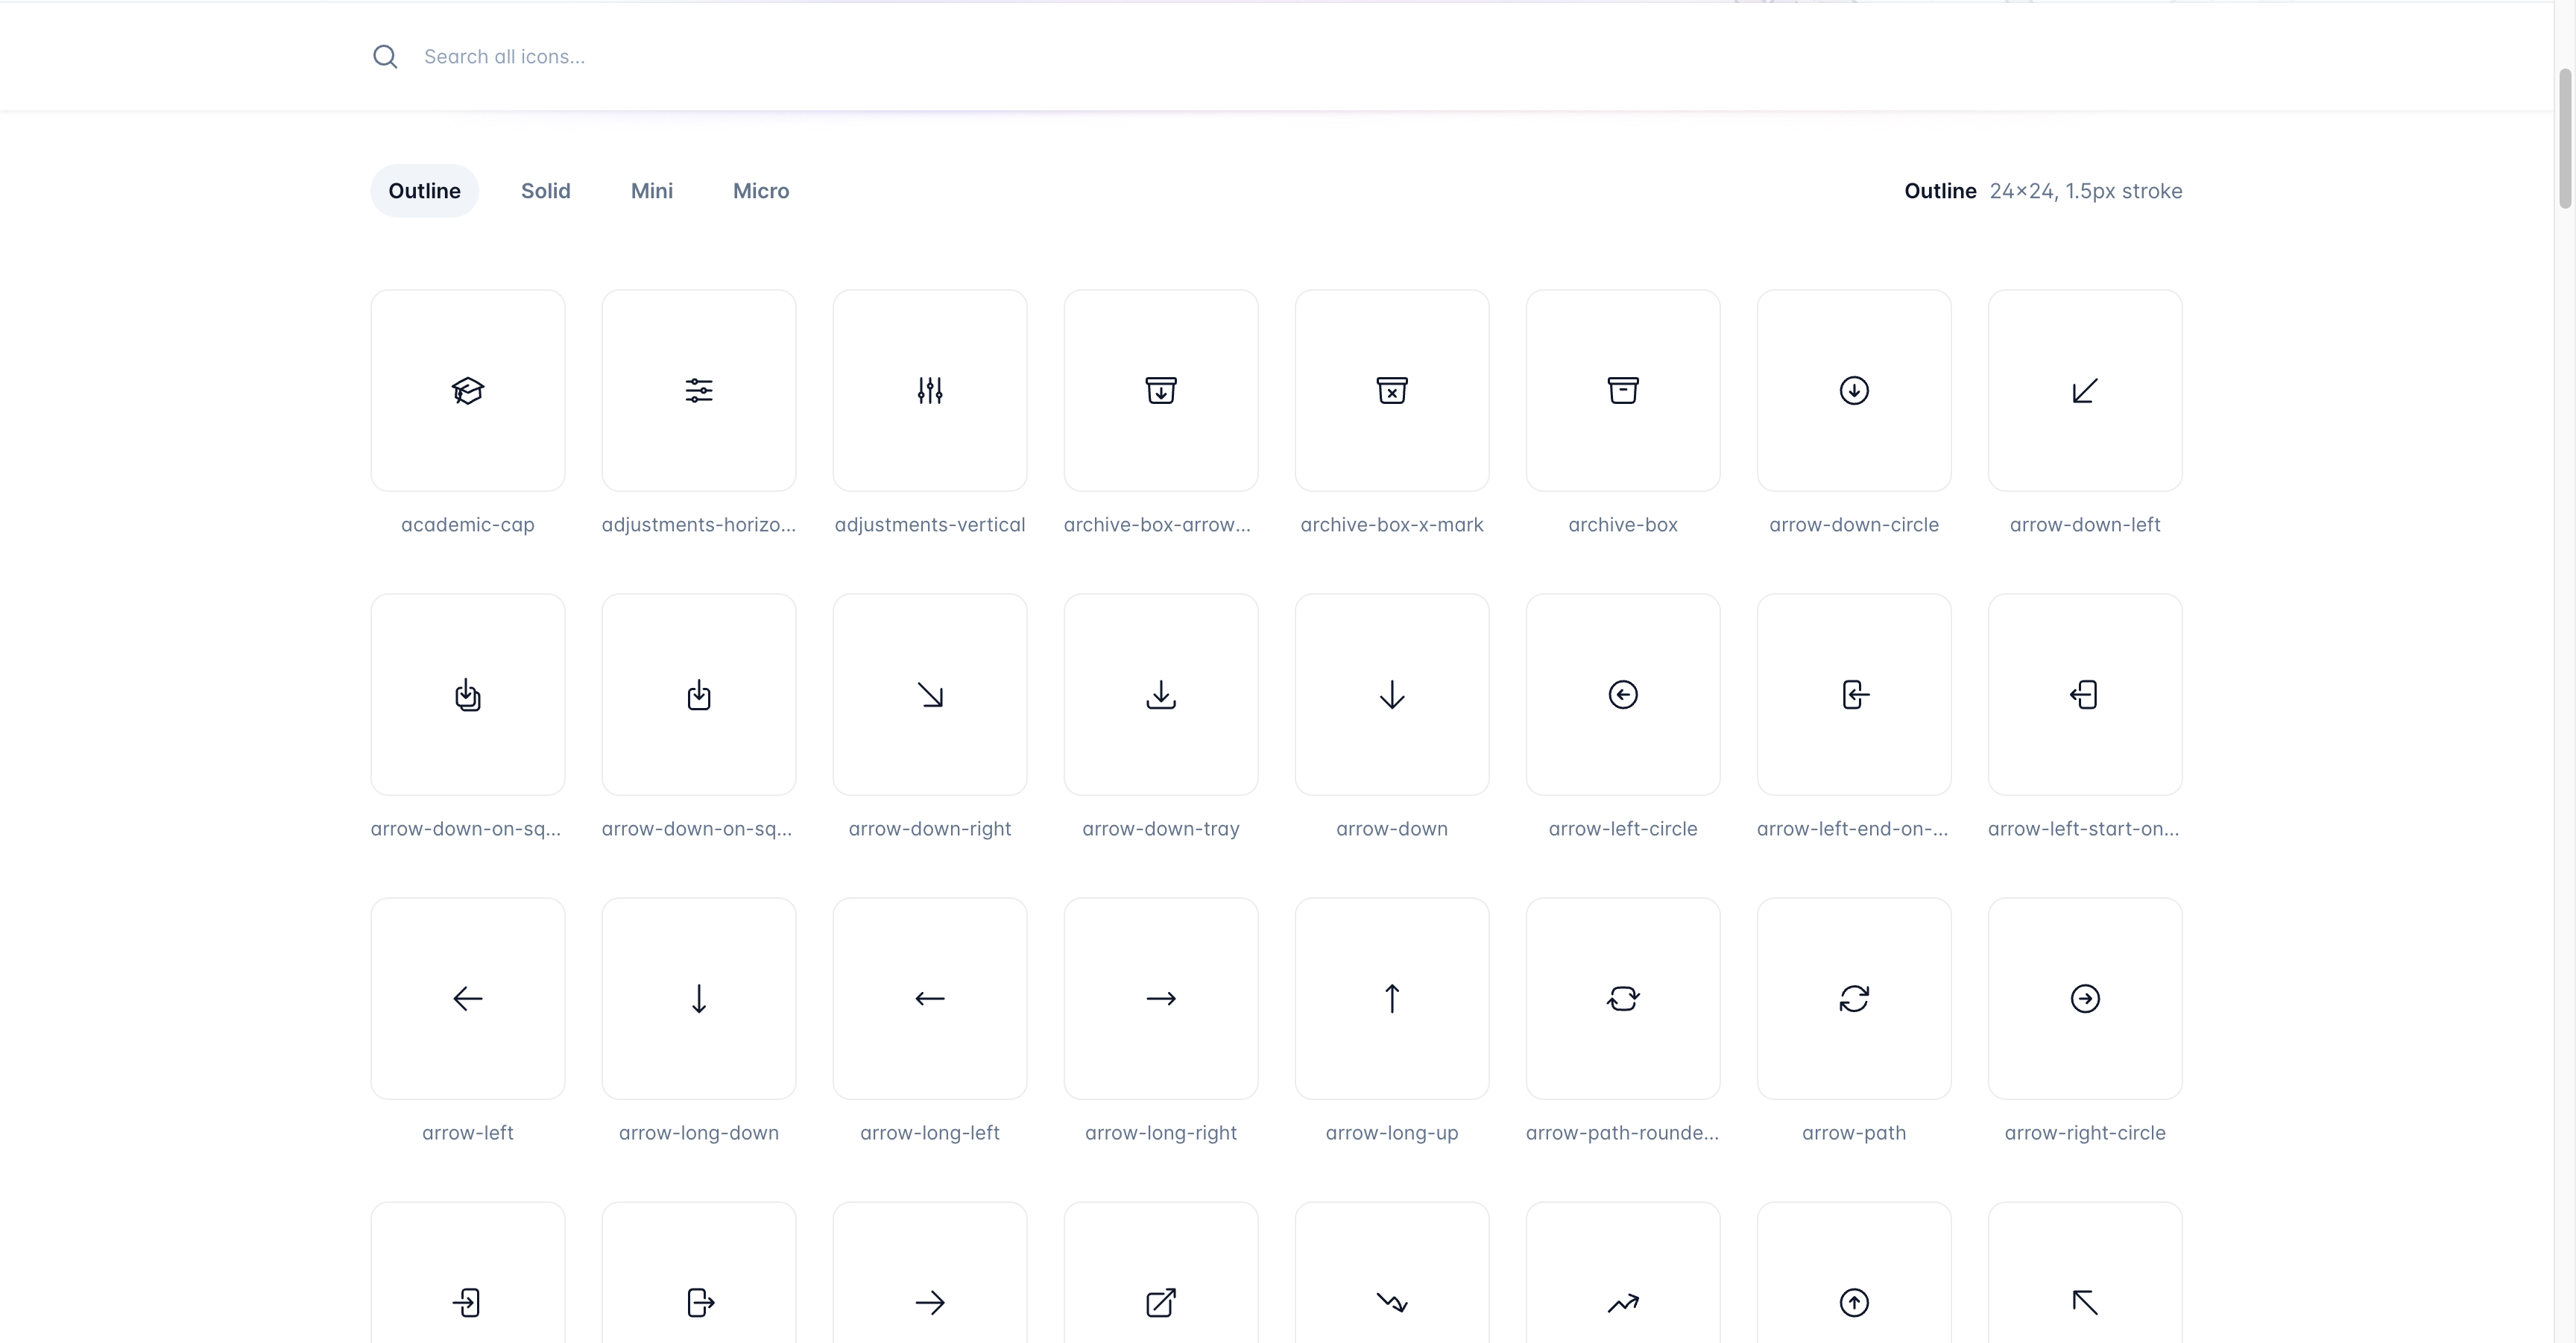The image size is (2576, 1343).
Task: Pick the arrow-left-end-on-rectangle icon
Action: click(1854, 694)
